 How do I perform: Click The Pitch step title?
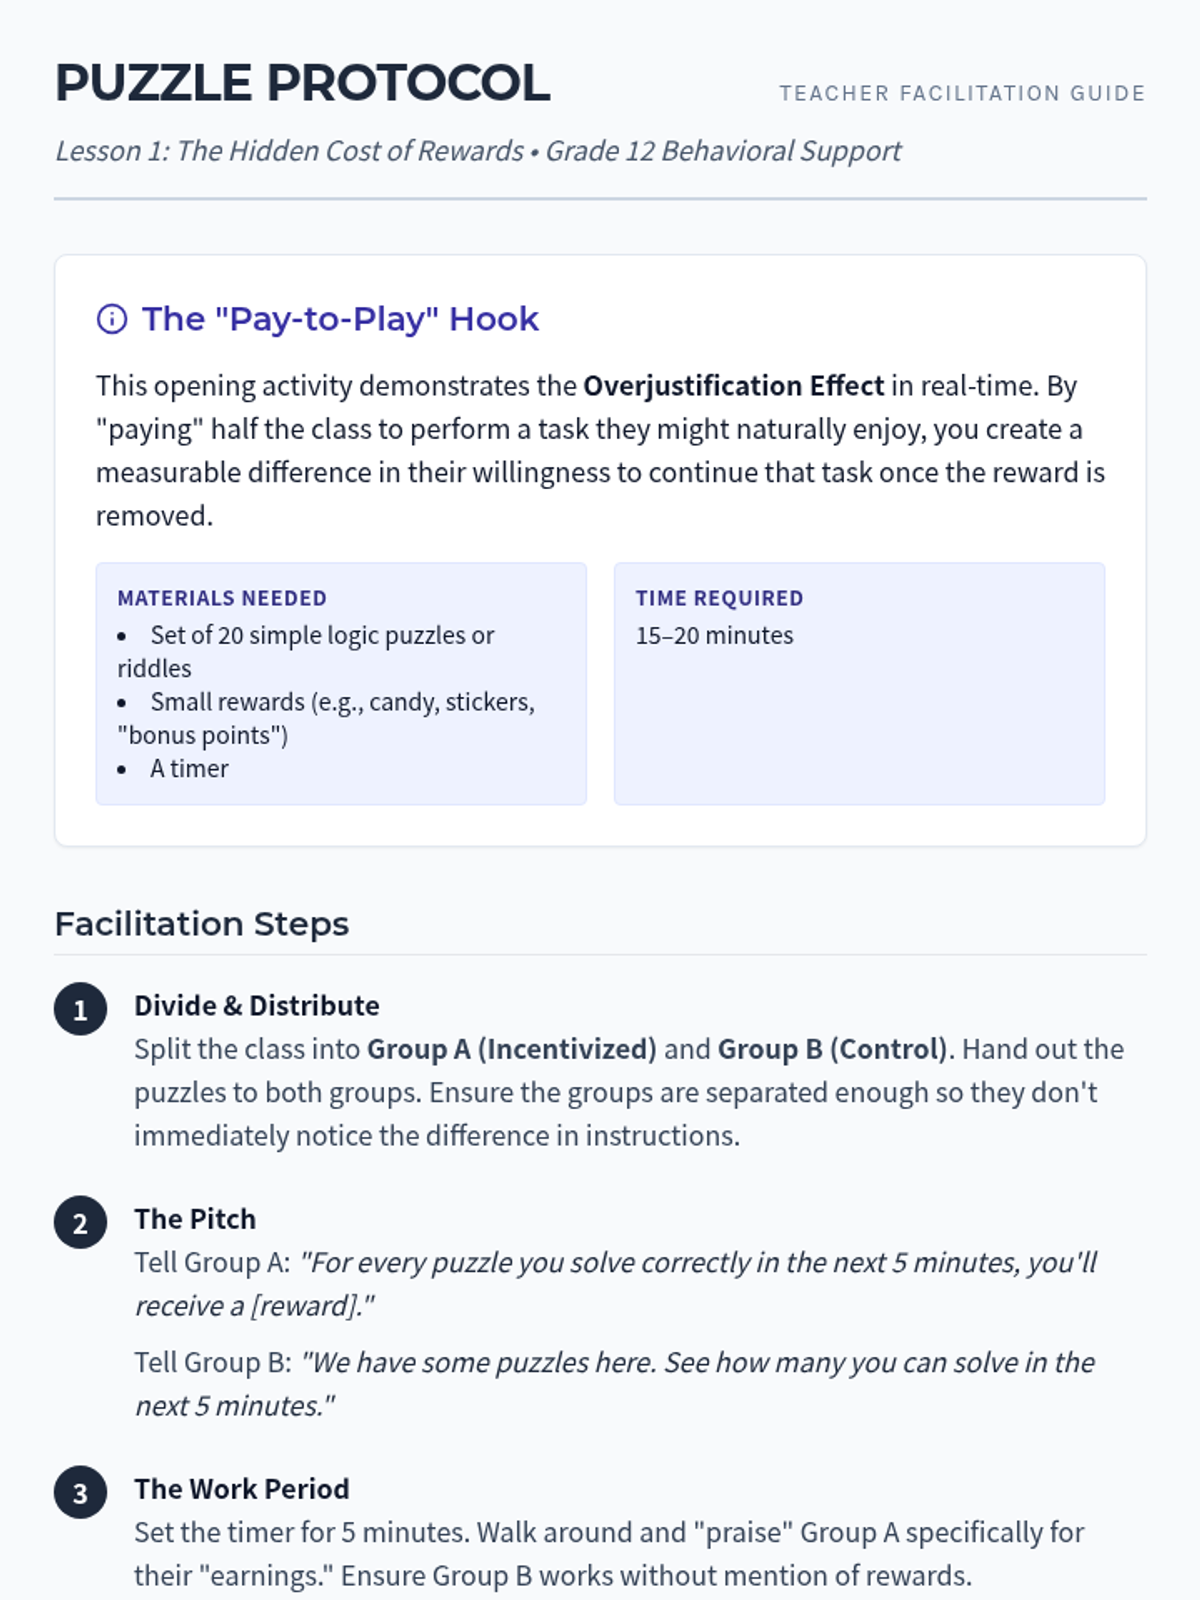tap(195, 1219)
